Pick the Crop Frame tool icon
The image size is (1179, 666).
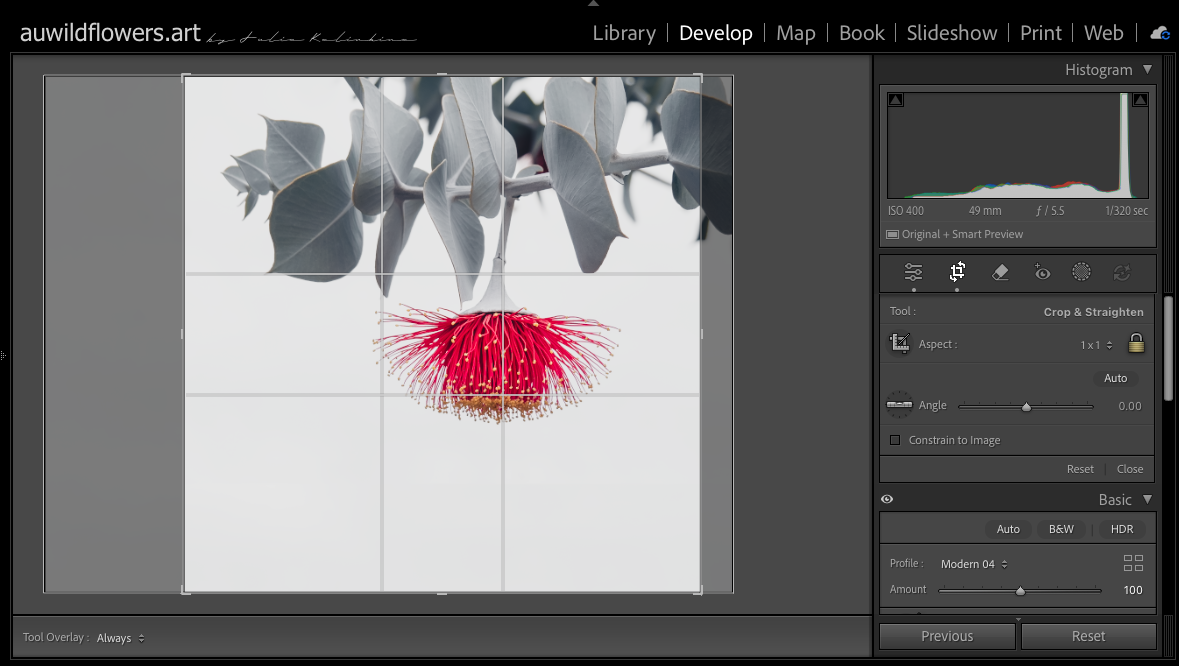pos(900,344)
